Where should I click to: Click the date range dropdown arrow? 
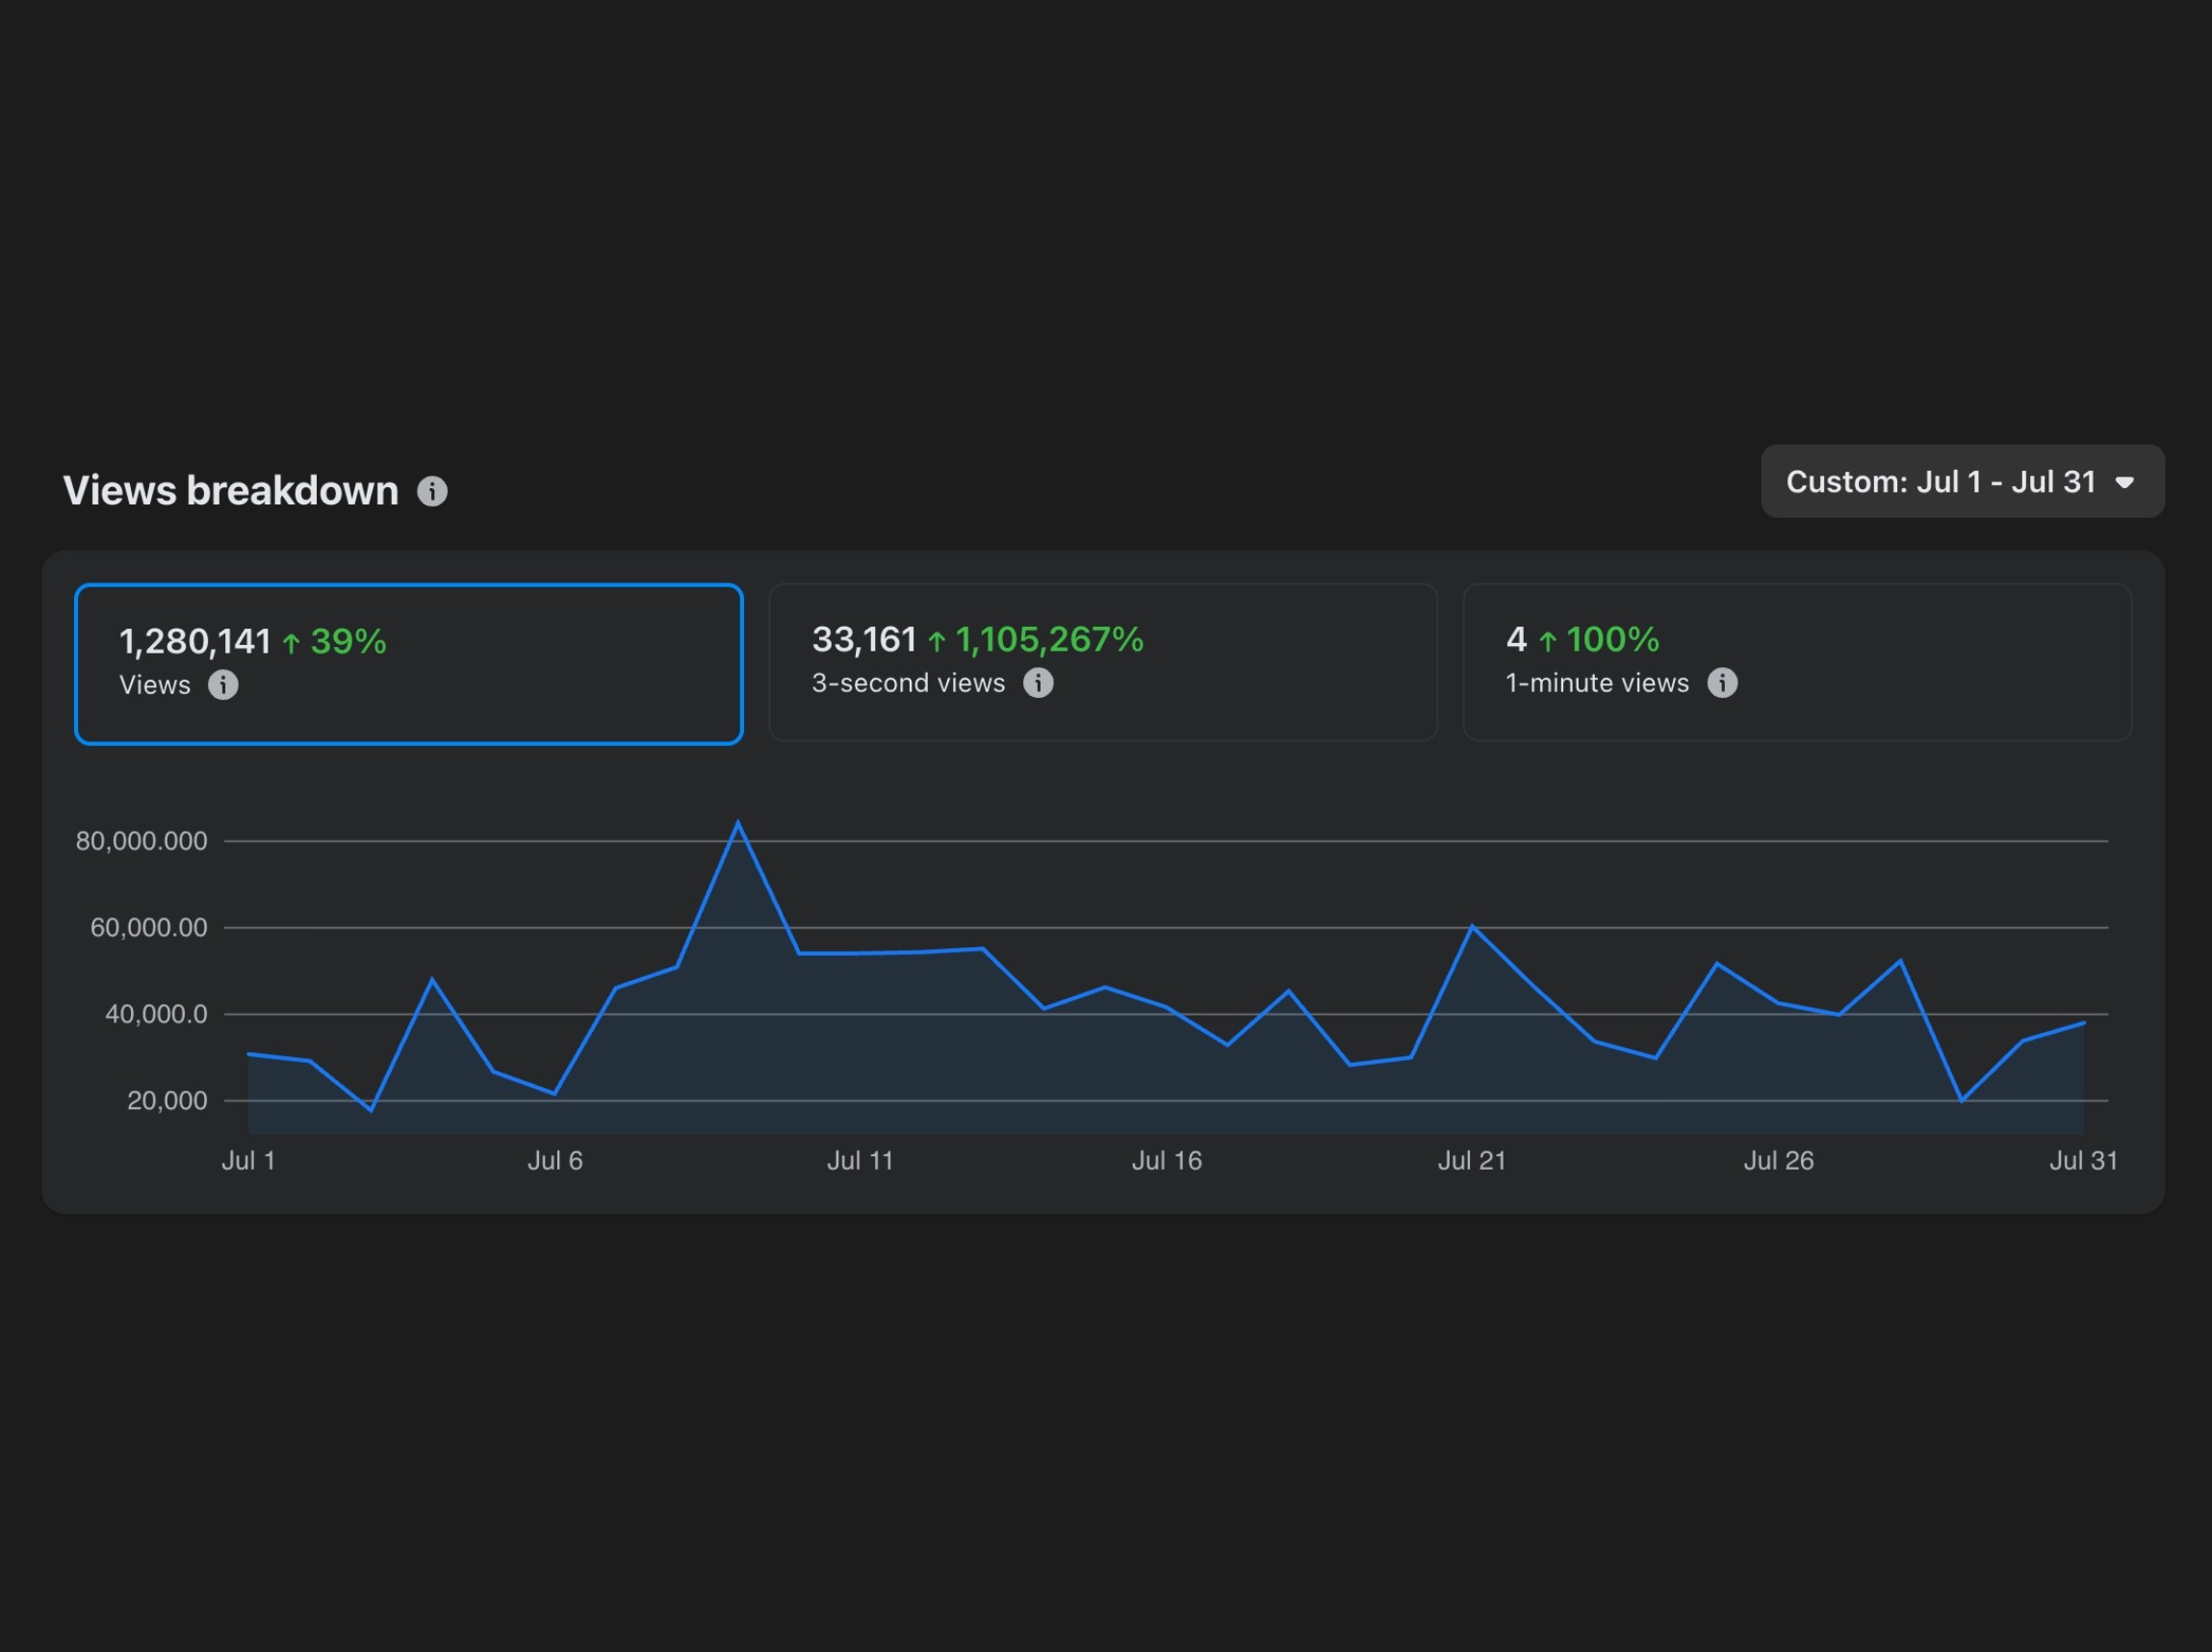coord(2125,483)
